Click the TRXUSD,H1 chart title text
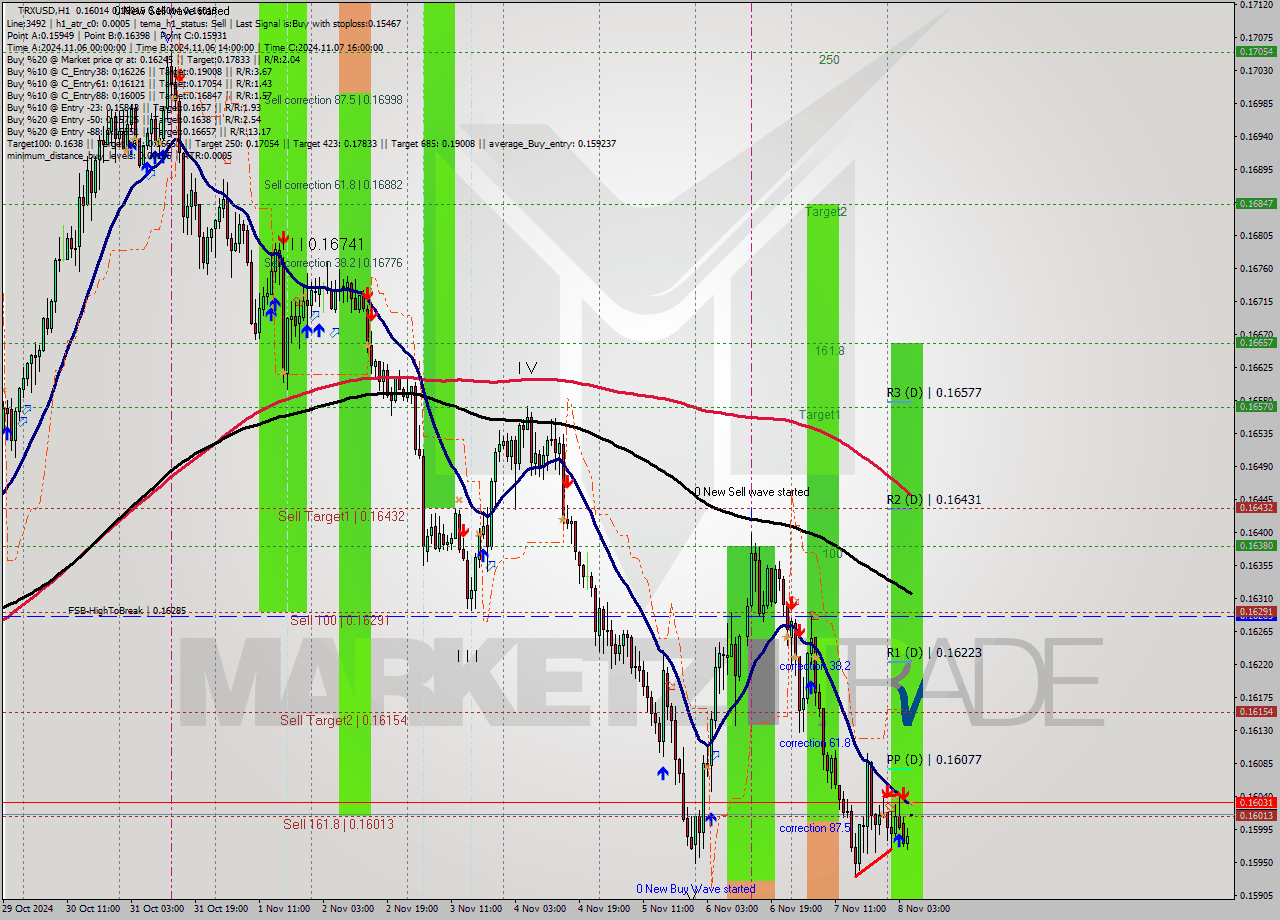 44,10
